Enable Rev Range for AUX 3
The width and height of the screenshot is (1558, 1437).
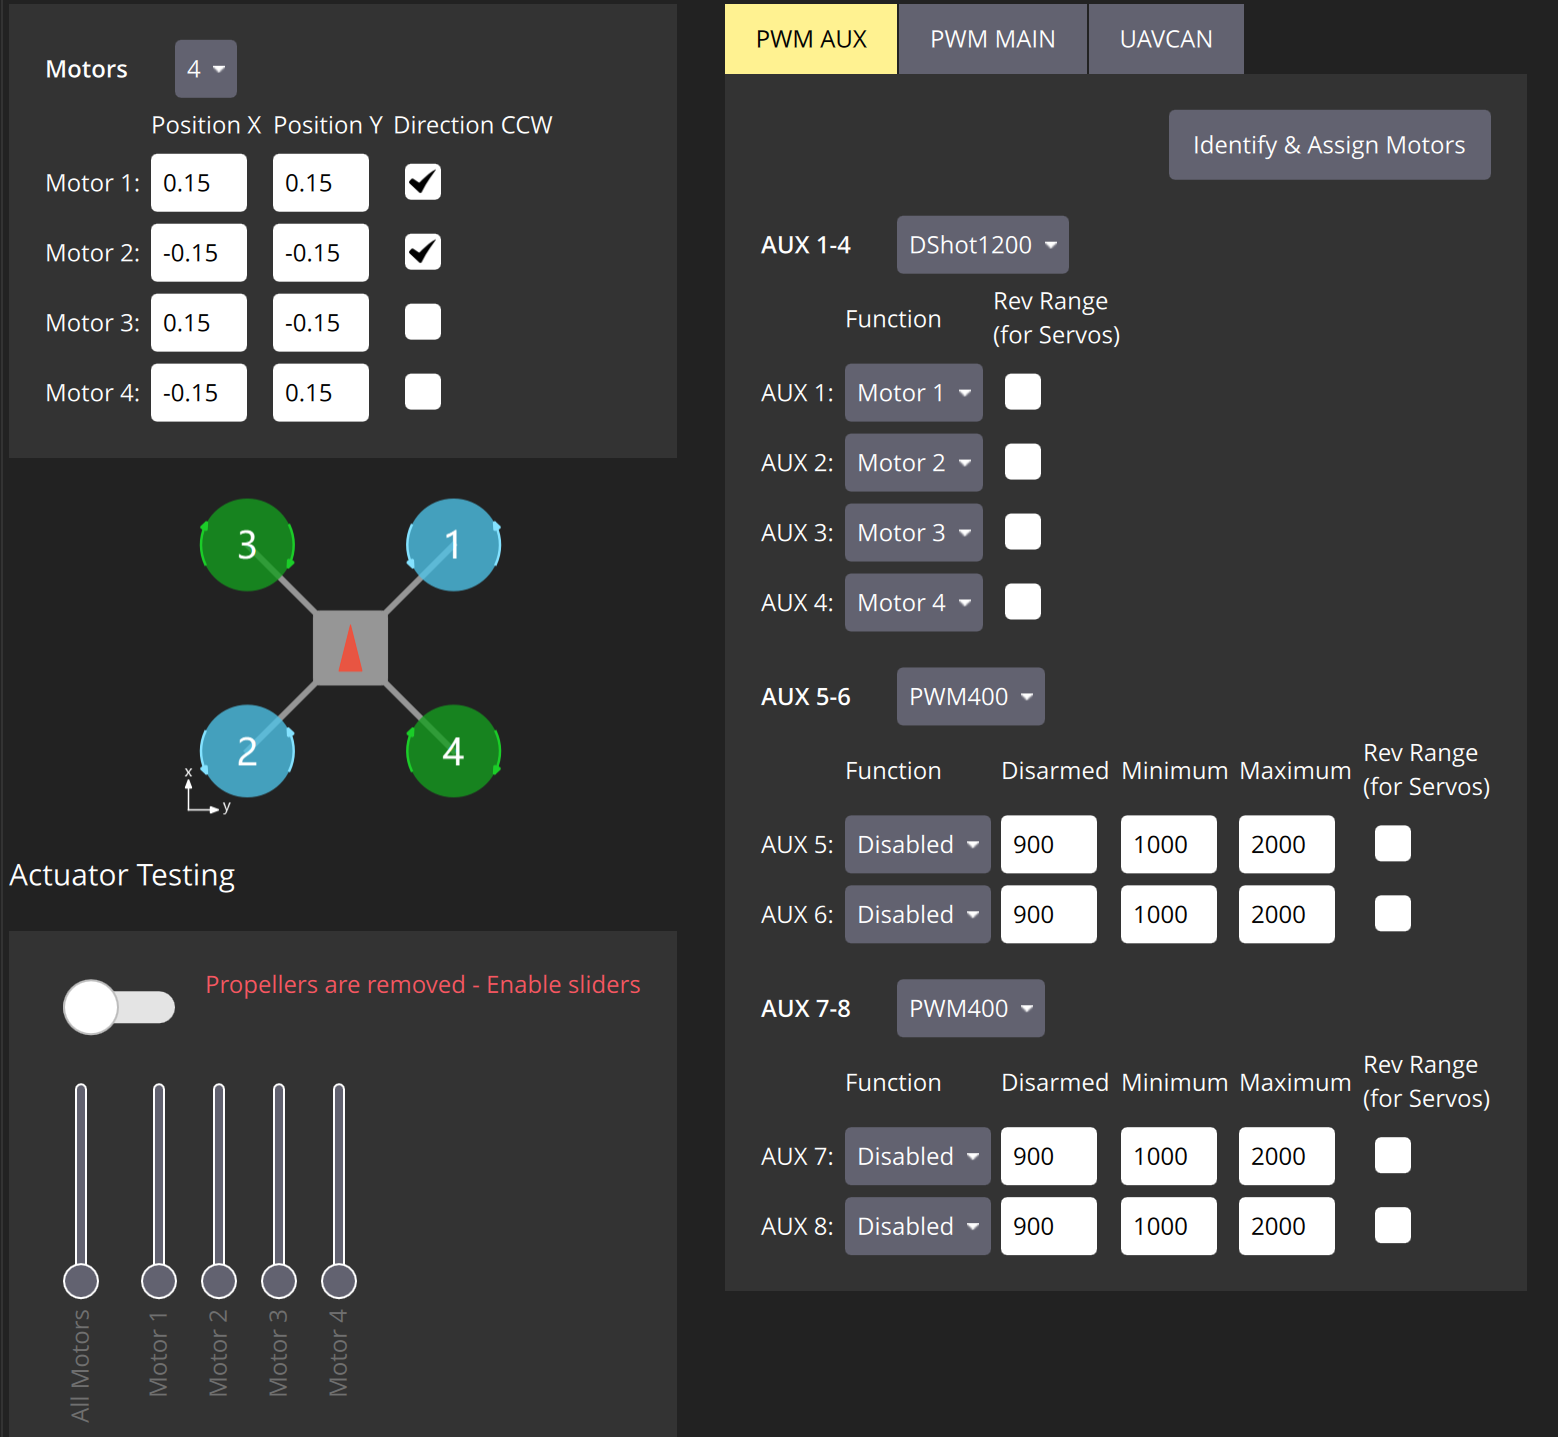pyautogui.click(x=1023, y=532)
